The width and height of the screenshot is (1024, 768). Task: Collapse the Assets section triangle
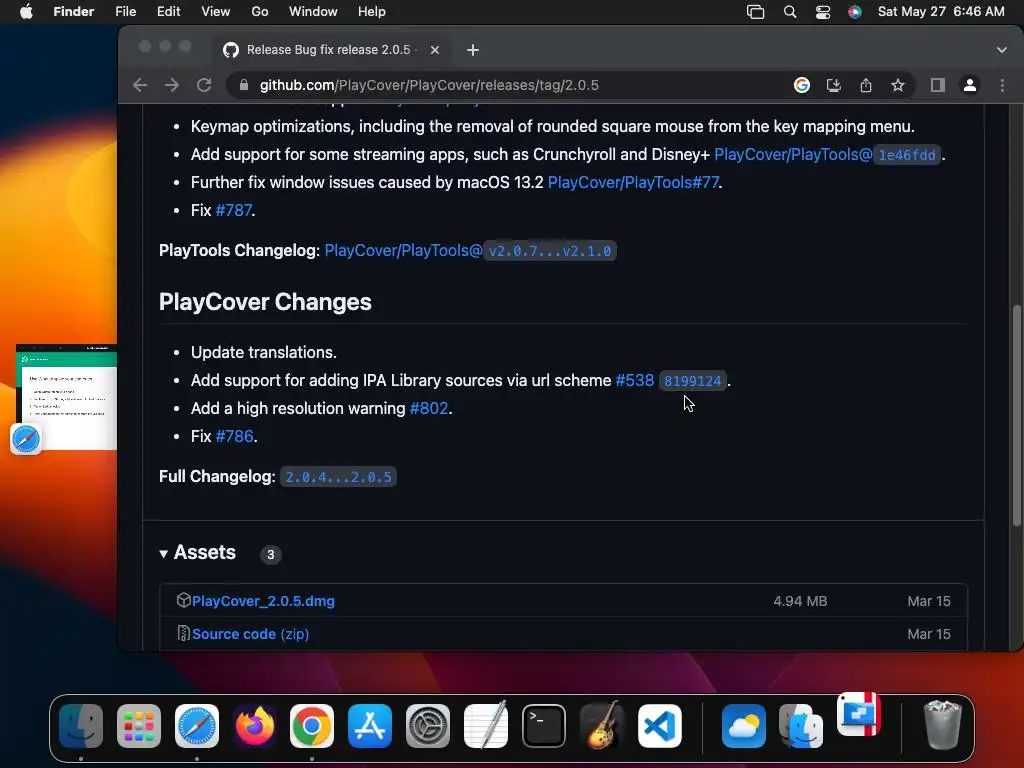pos(163,554)
